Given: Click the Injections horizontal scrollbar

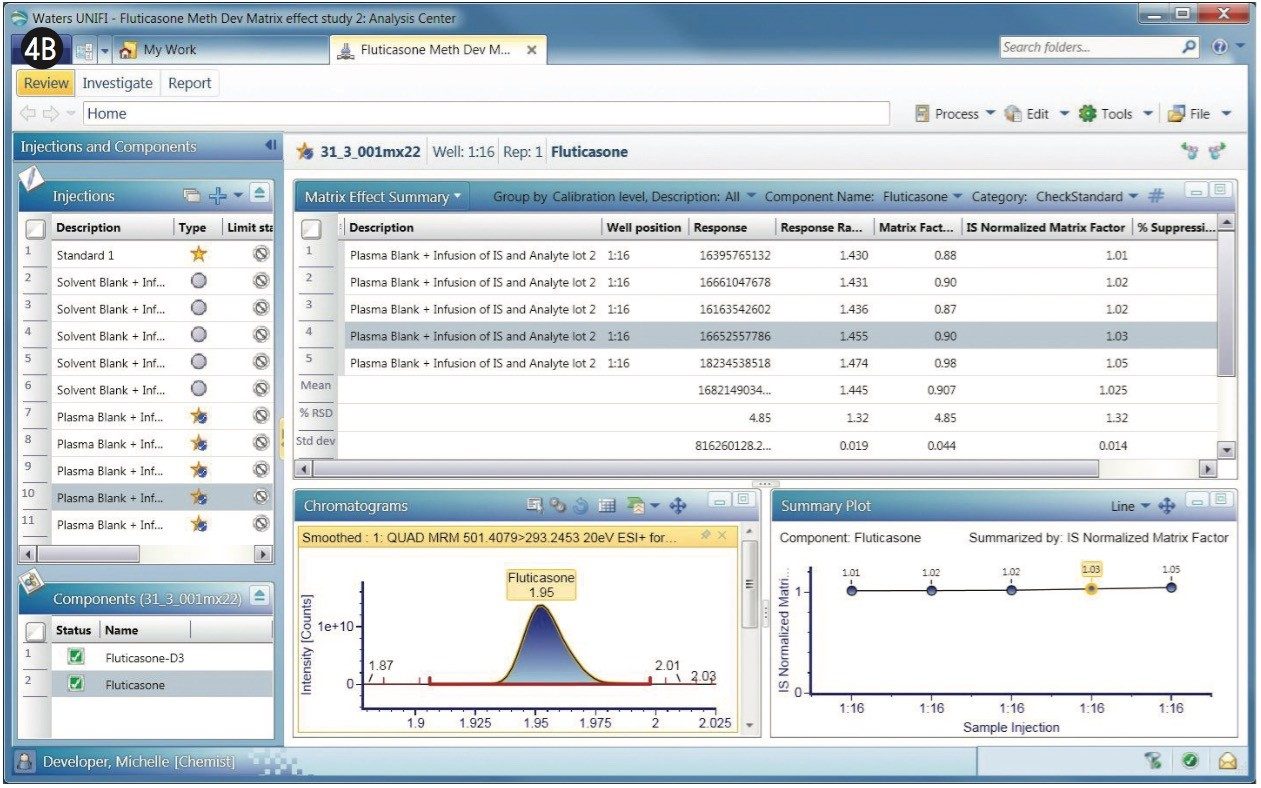Looking at the screenshot, I should (147, 553).
